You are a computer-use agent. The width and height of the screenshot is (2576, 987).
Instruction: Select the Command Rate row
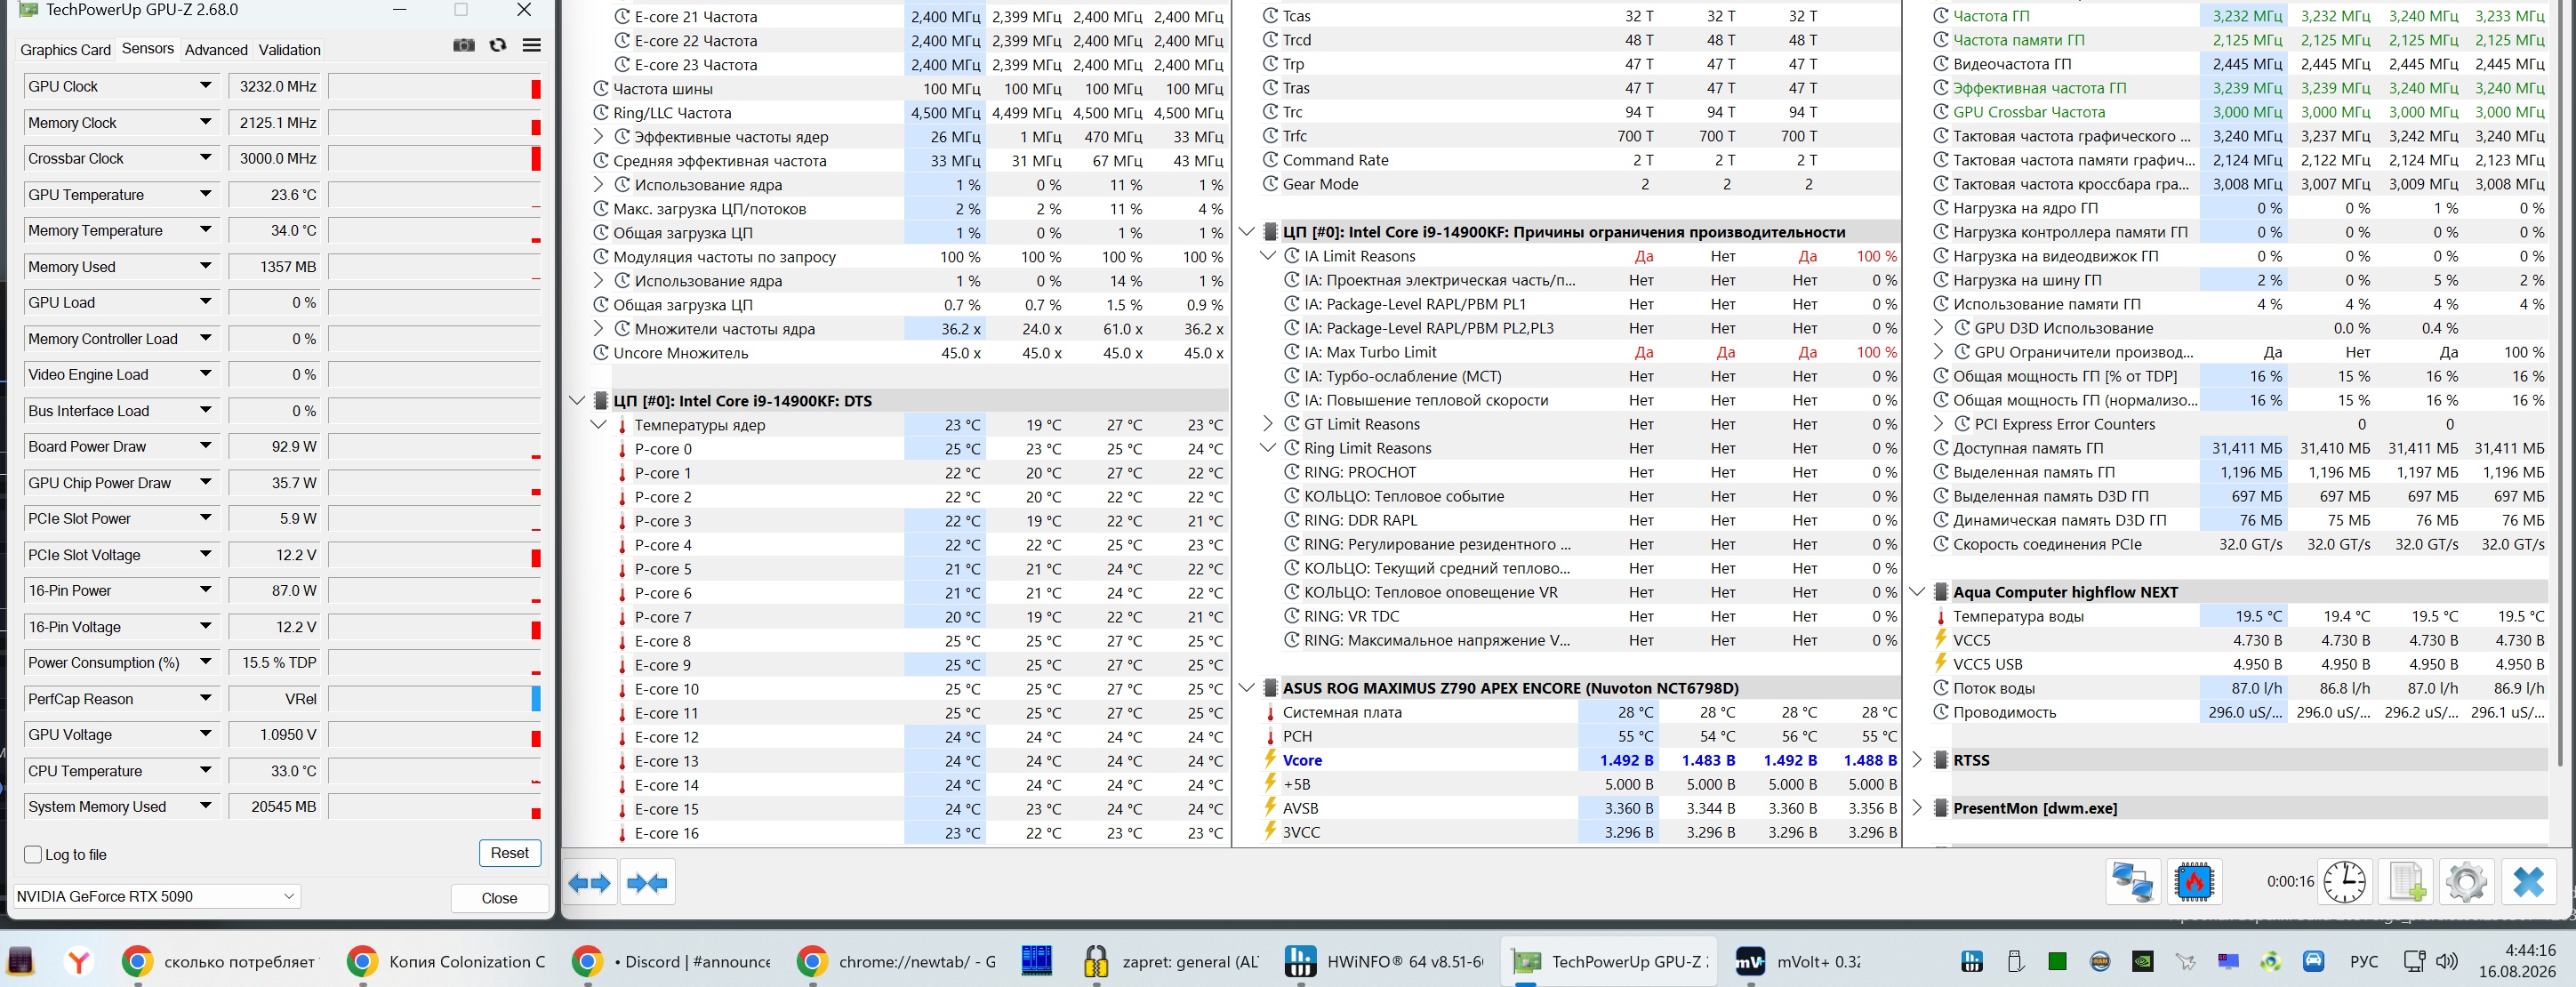click(x=1580, y=160)
